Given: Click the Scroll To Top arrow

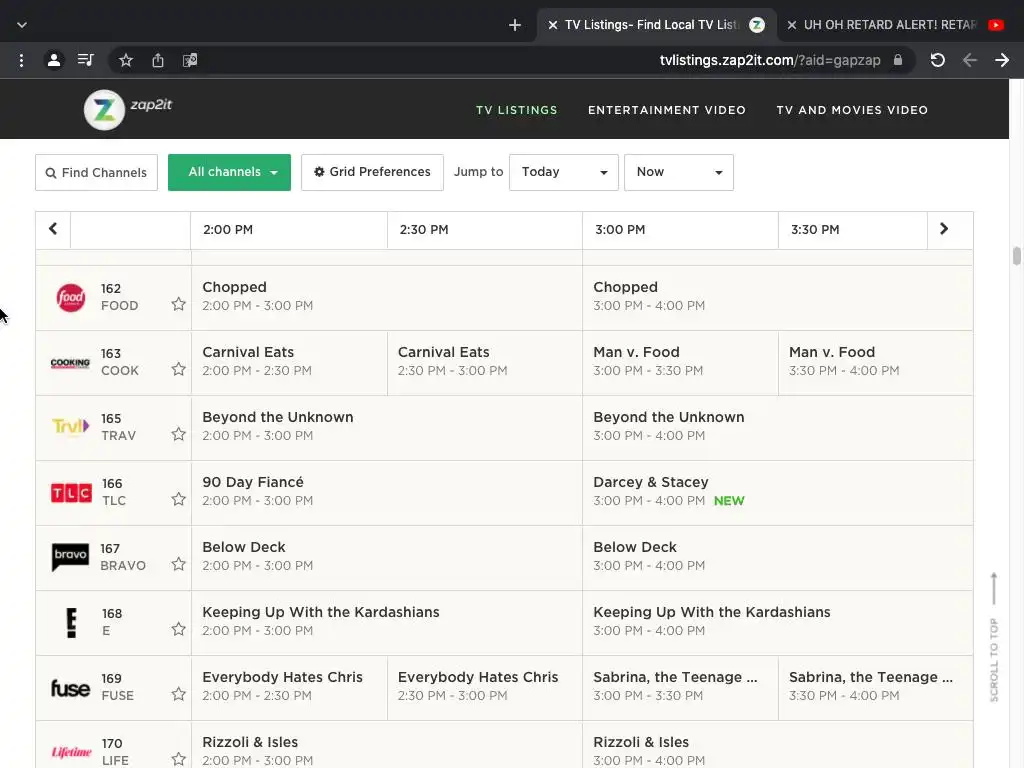Looking at the screenshot, I should (x=994, y=588).
